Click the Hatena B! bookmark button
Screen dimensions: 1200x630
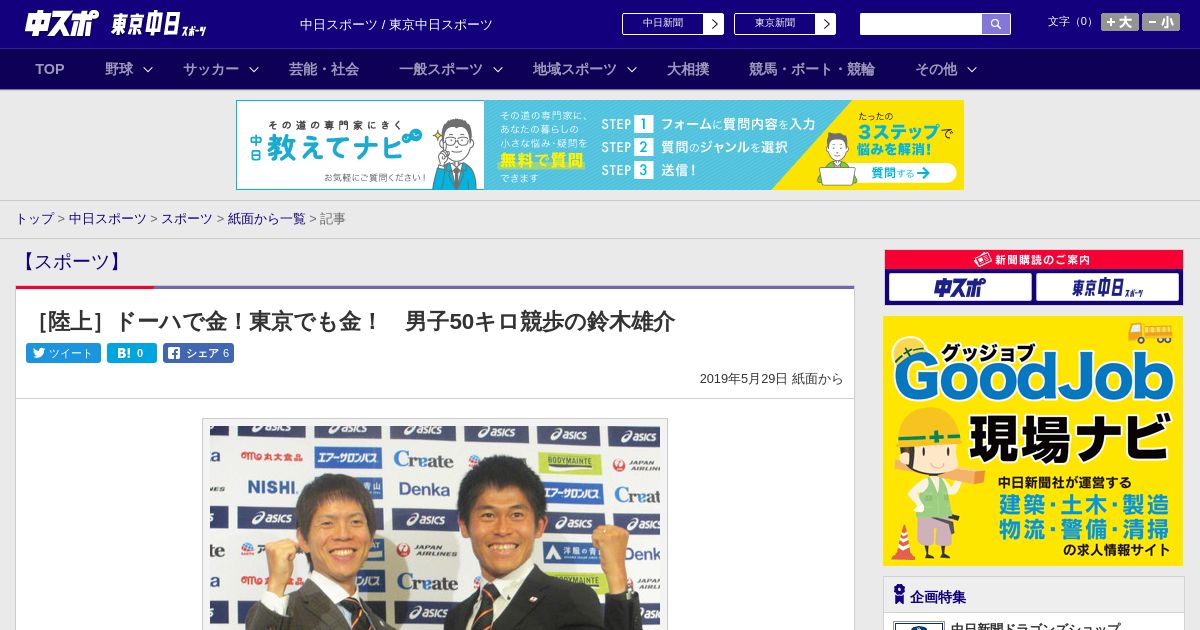click(132, 353)
